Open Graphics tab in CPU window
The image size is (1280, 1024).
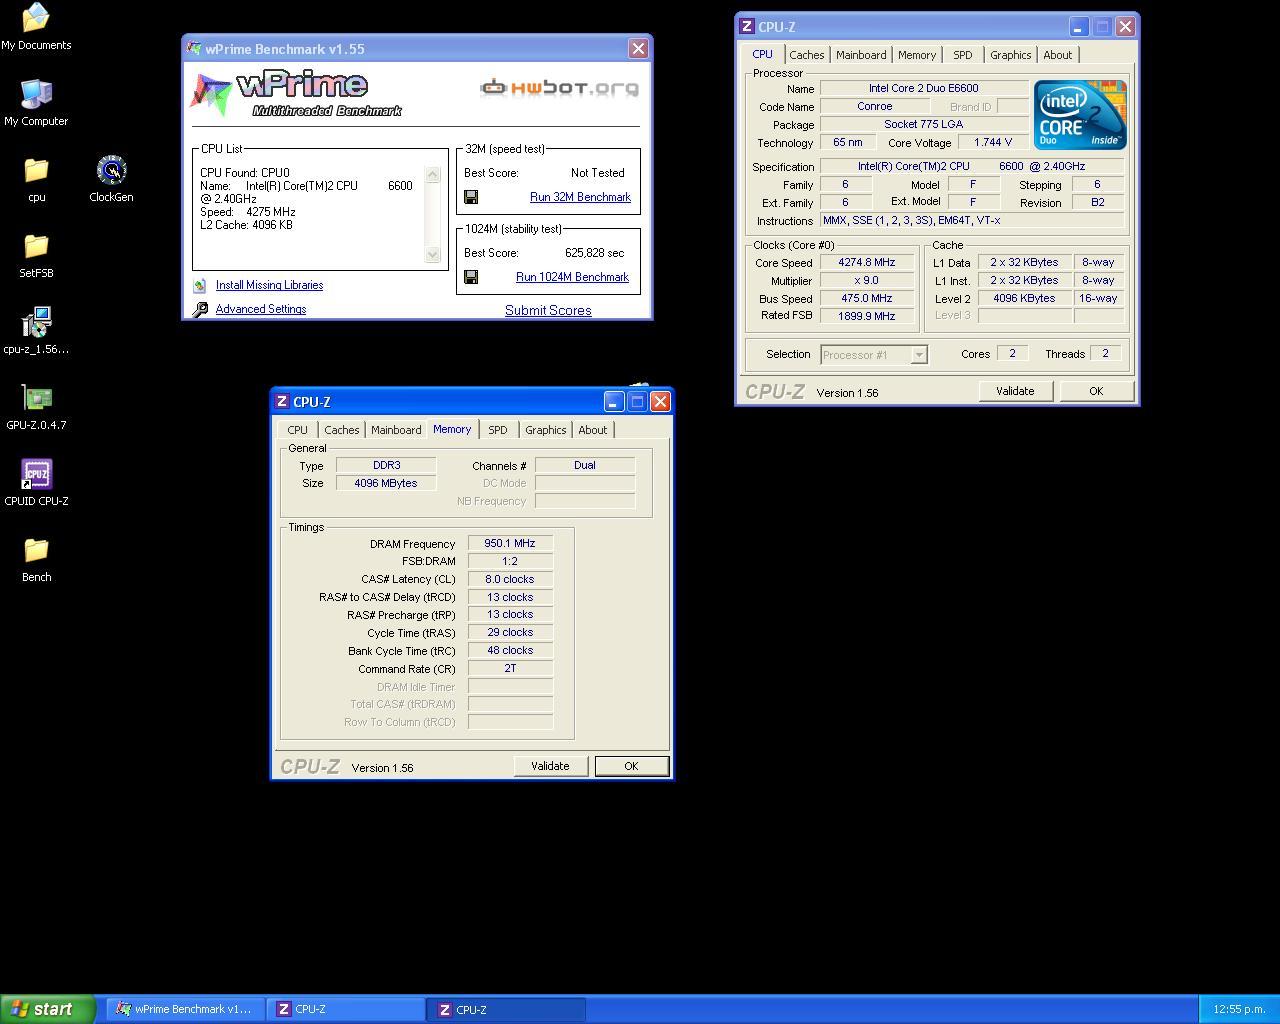pyautogui.click(x=1010, y=55)
